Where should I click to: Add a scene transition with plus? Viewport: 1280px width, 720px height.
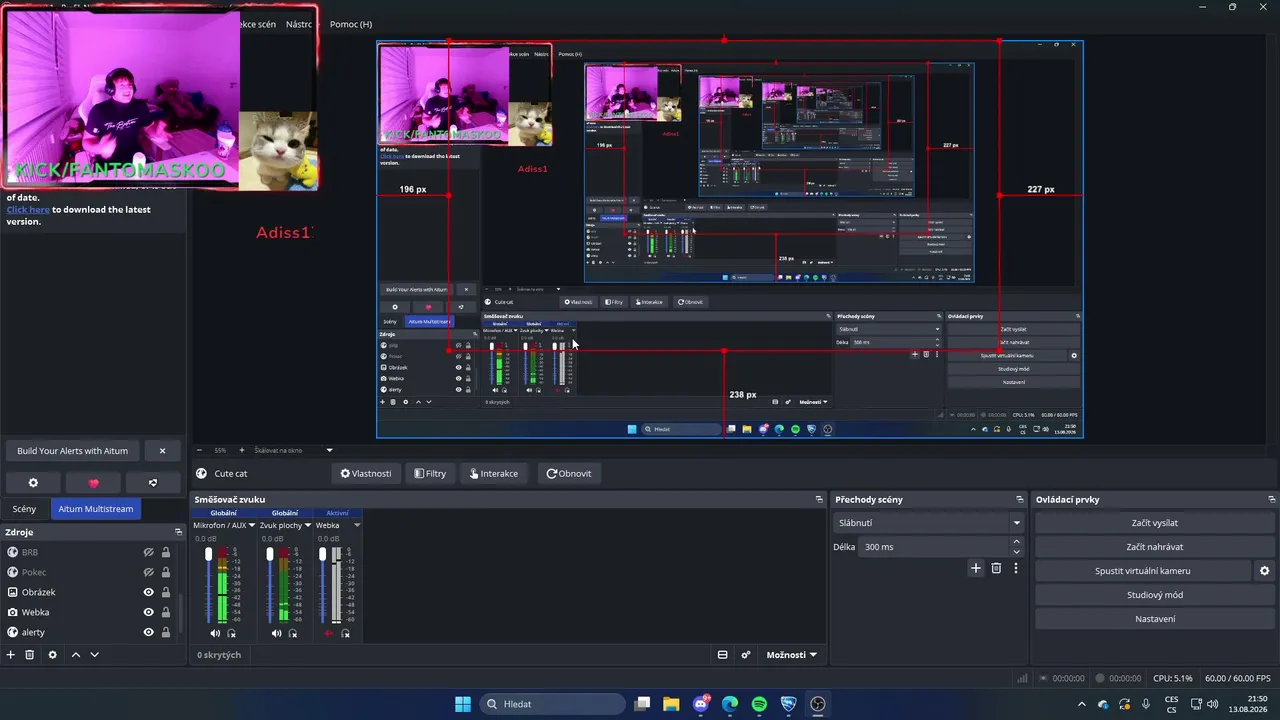tap(976, 568)
